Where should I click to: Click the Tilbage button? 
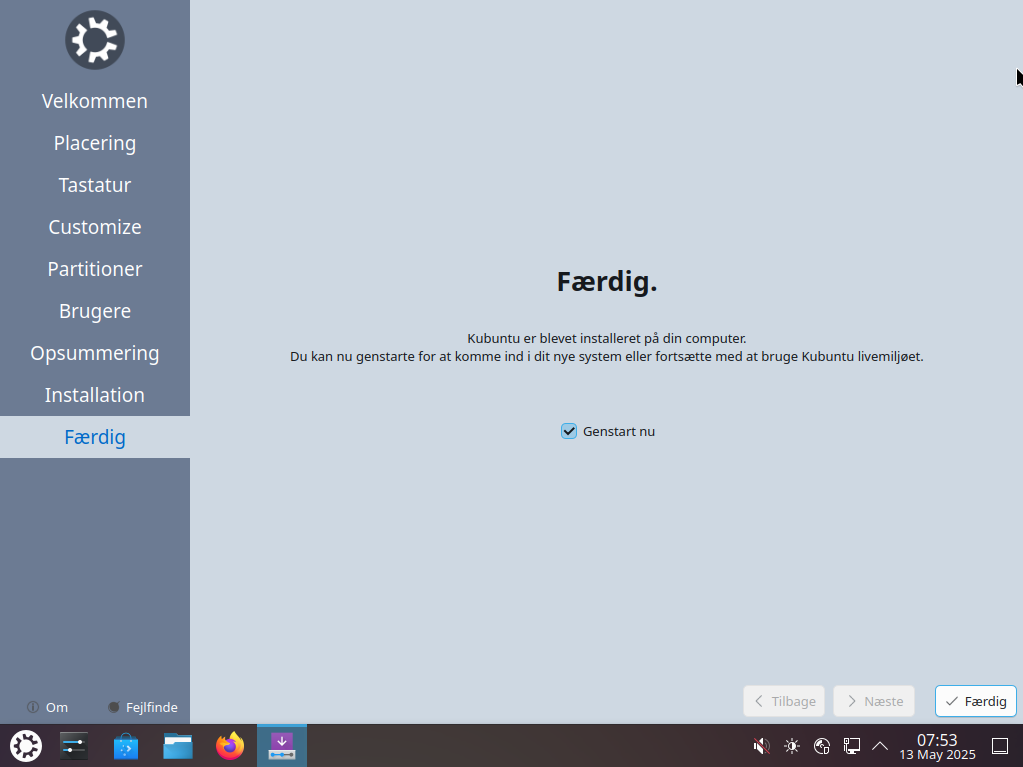[x=784, y=701]
